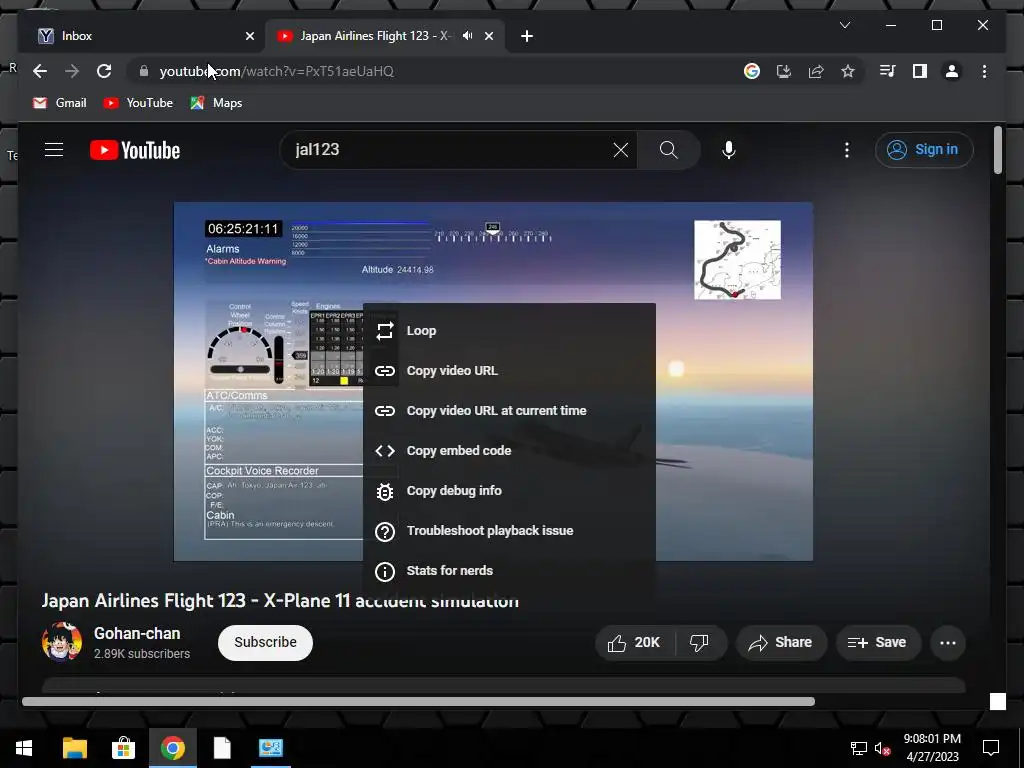Click the route map in video

(x=737, y=260)
